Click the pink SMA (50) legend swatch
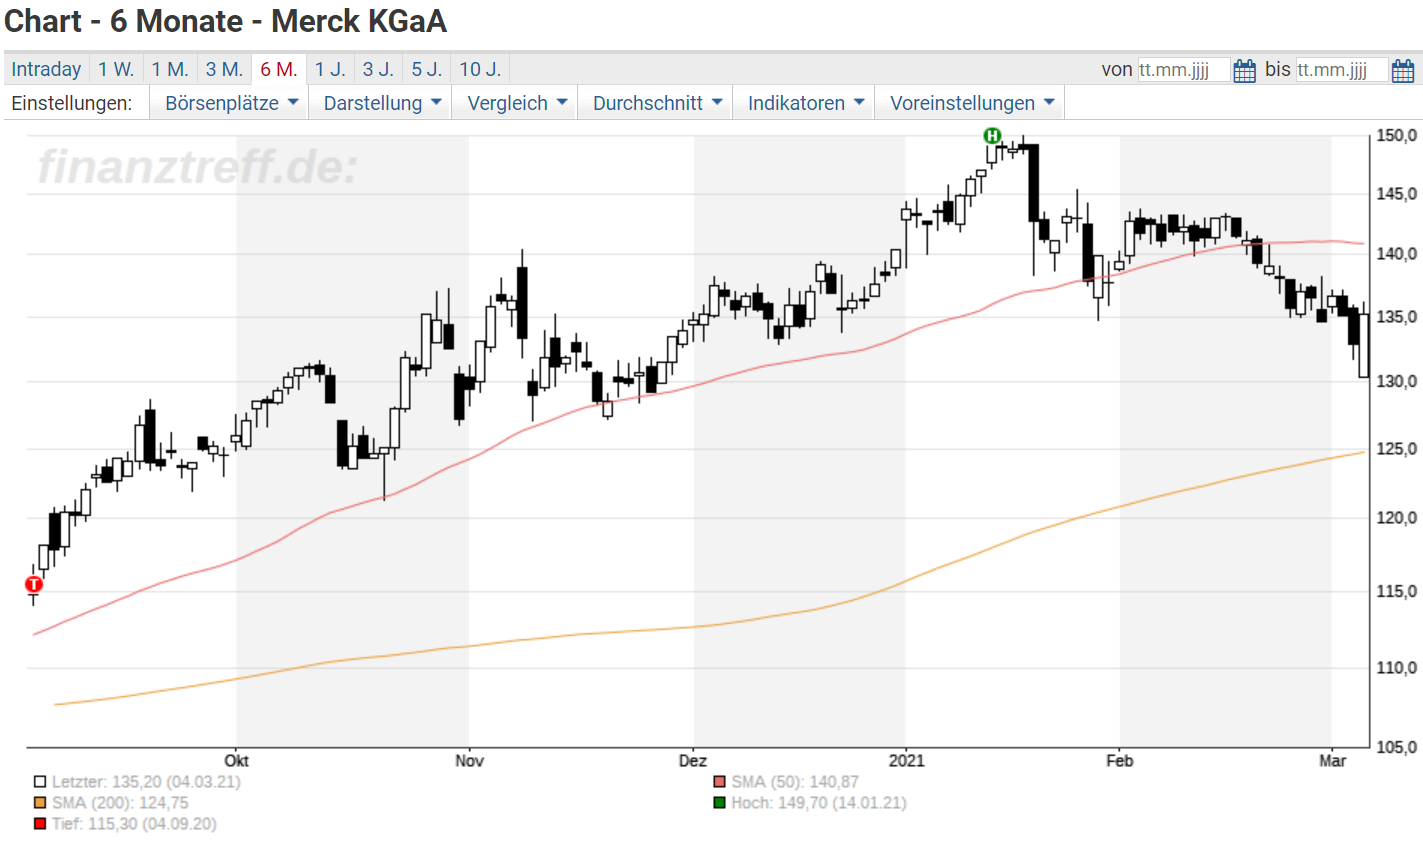This screenshot has height=844, width=1423. (719, 782)
